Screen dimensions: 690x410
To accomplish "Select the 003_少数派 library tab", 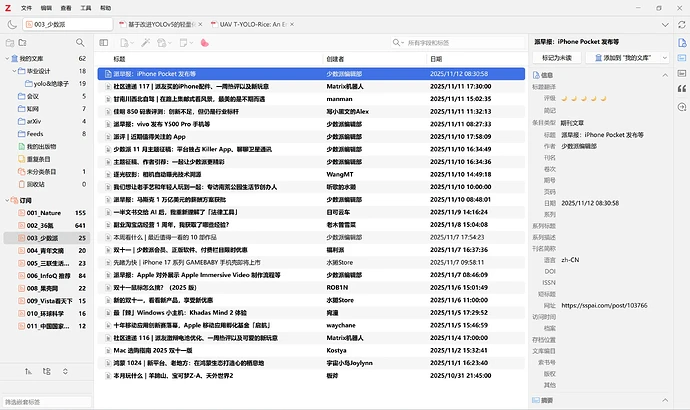I will click(x=68, y=25).
